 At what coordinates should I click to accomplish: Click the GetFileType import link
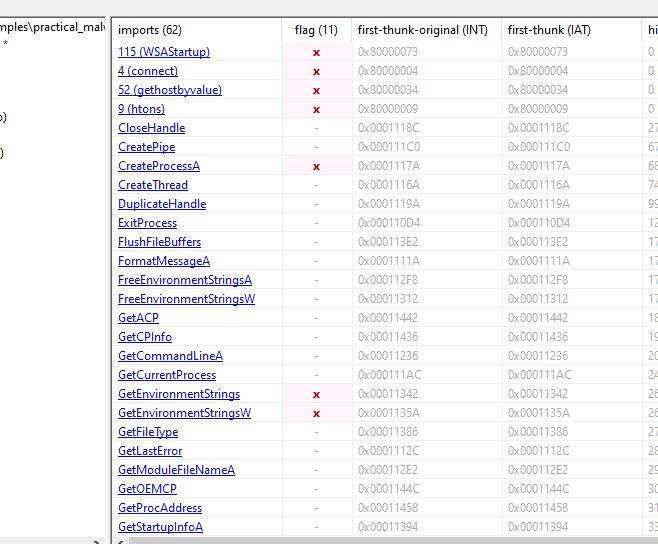[x=148, y=432]
